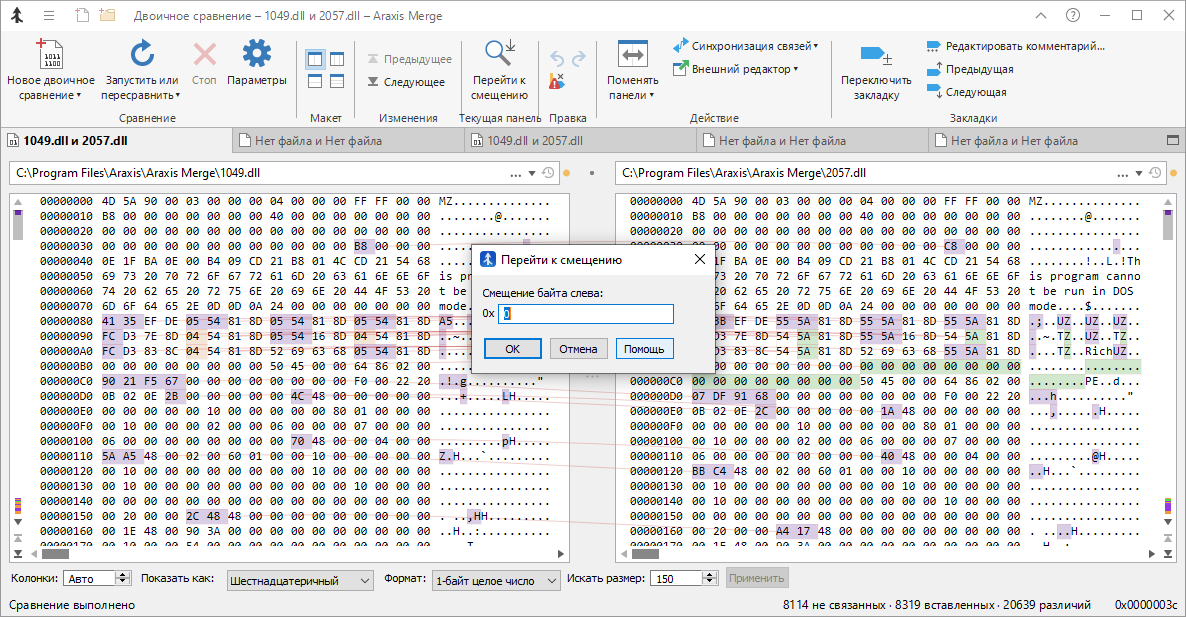This screenshot has width=1186, height=617.
Task: Open the Внешний редактор dropdown
Action: (x=735, y=69)
